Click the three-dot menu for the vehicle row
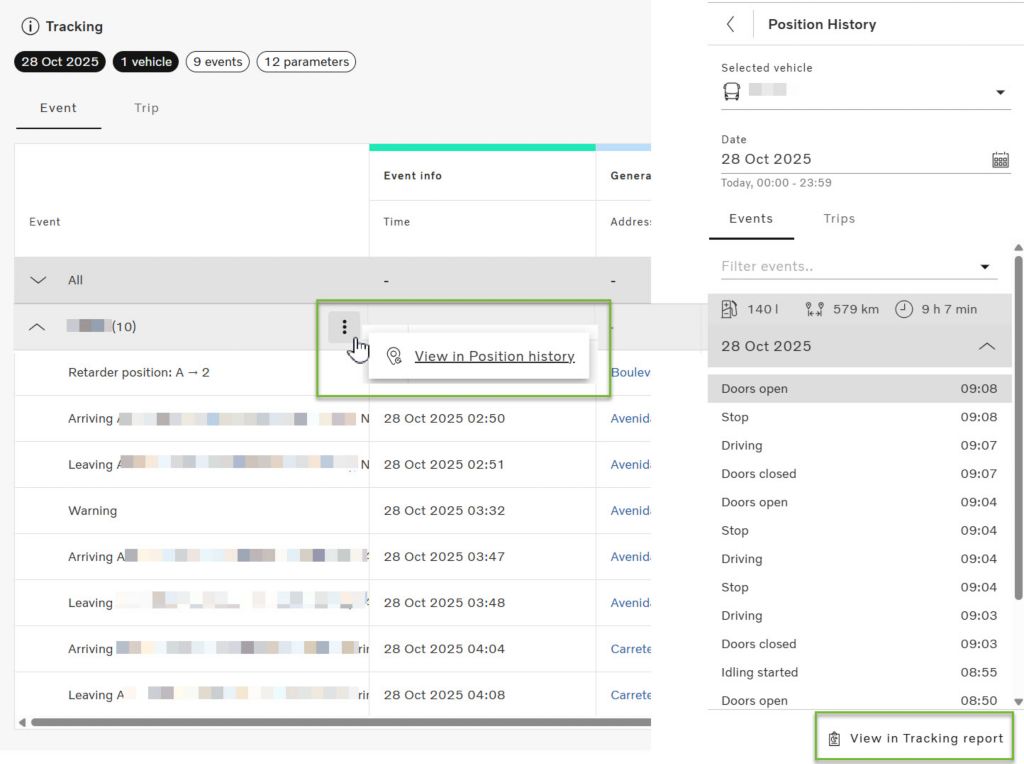This screenshot has height=764, width=1024. coord(344,327)
